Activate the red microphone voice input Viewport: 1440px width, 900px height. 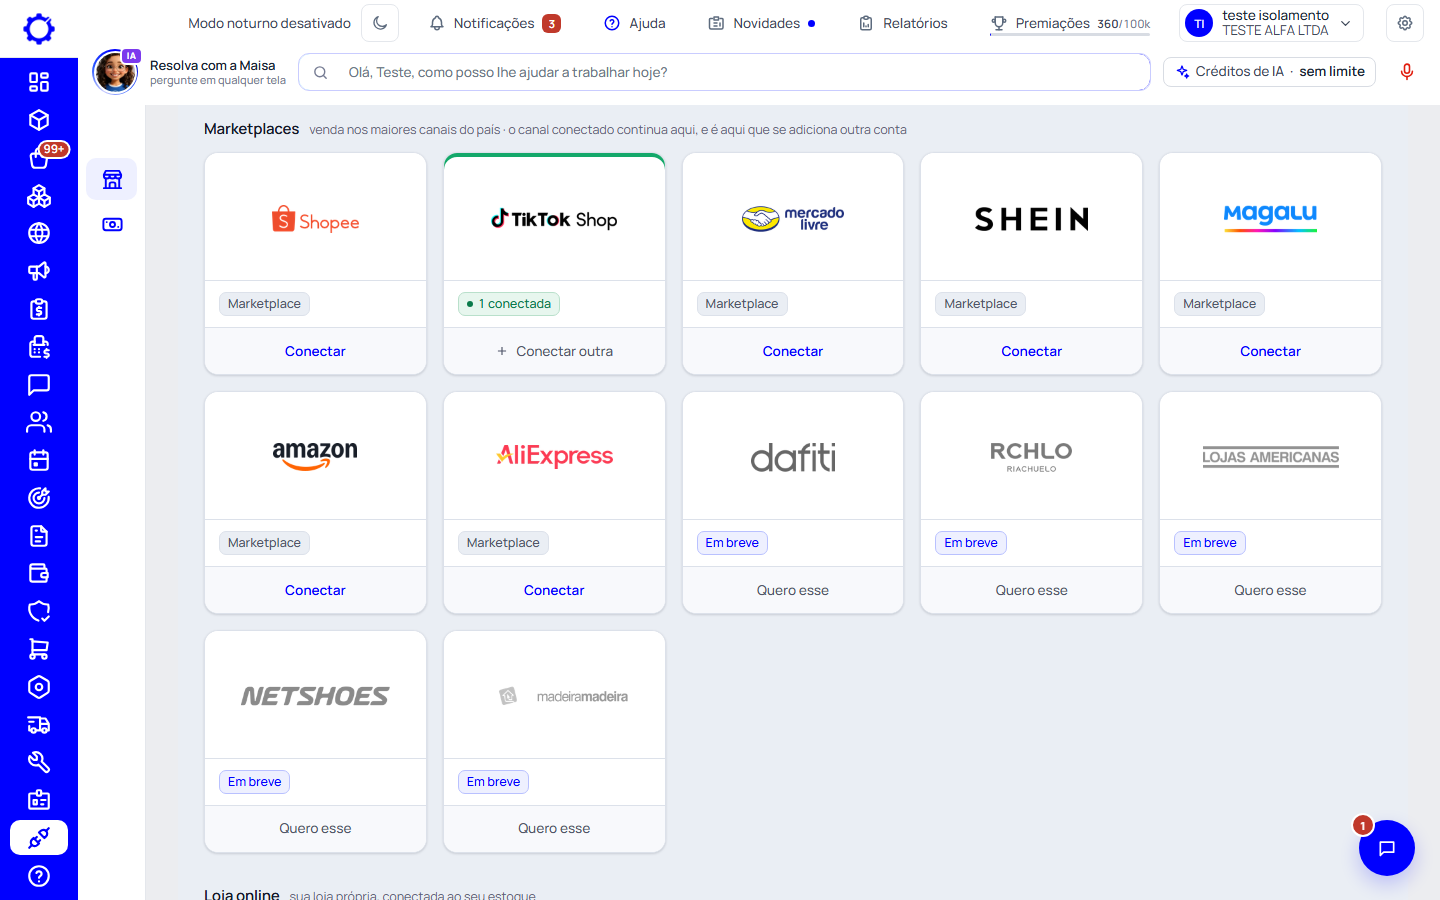[1407, 72]
